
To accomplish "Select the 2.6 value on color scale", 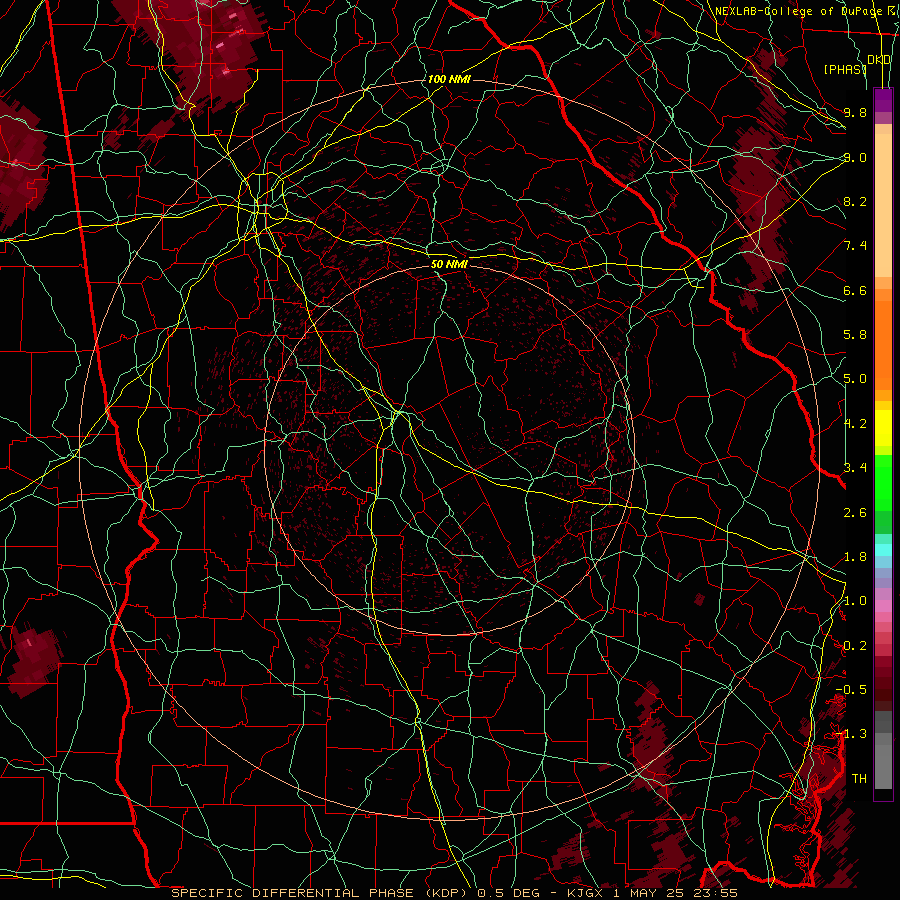I will (x=855, y=512).
